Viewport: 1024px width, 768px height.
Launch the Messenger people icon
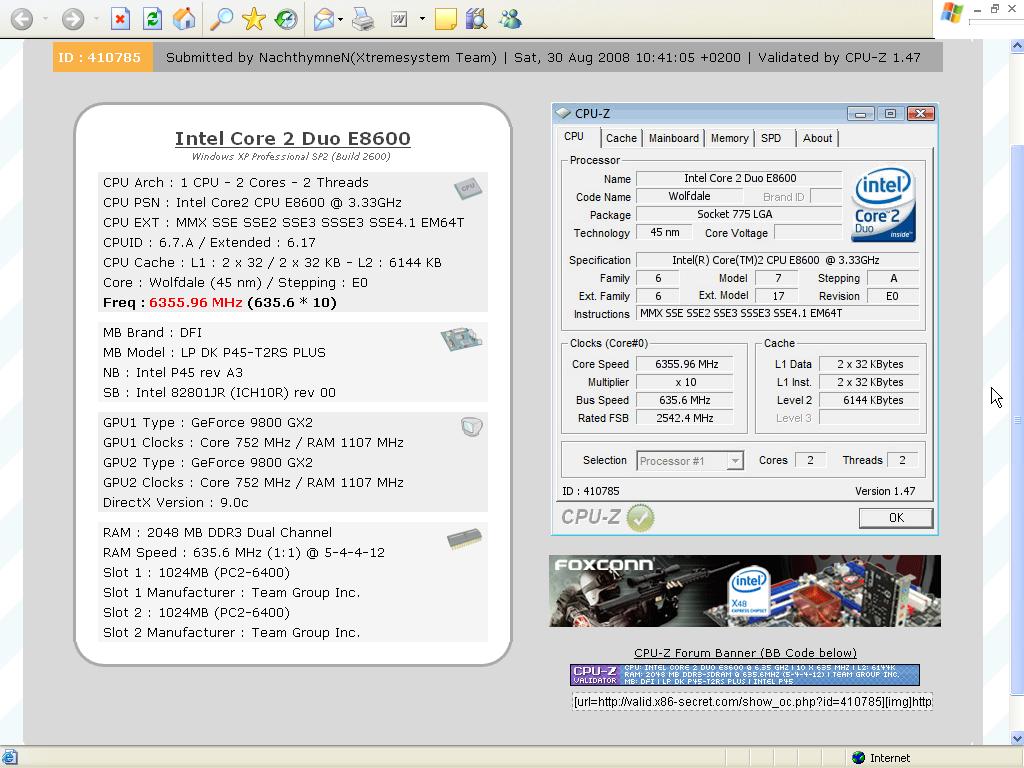pos(509,19)
